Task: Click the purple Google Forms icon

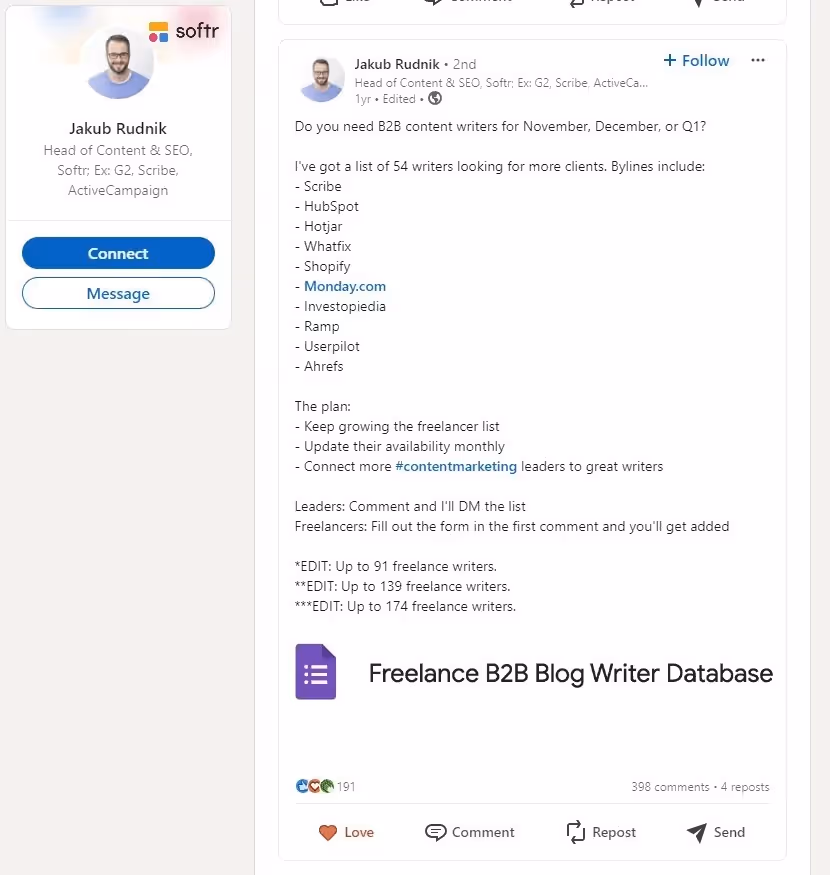Action: coord(316,672)
